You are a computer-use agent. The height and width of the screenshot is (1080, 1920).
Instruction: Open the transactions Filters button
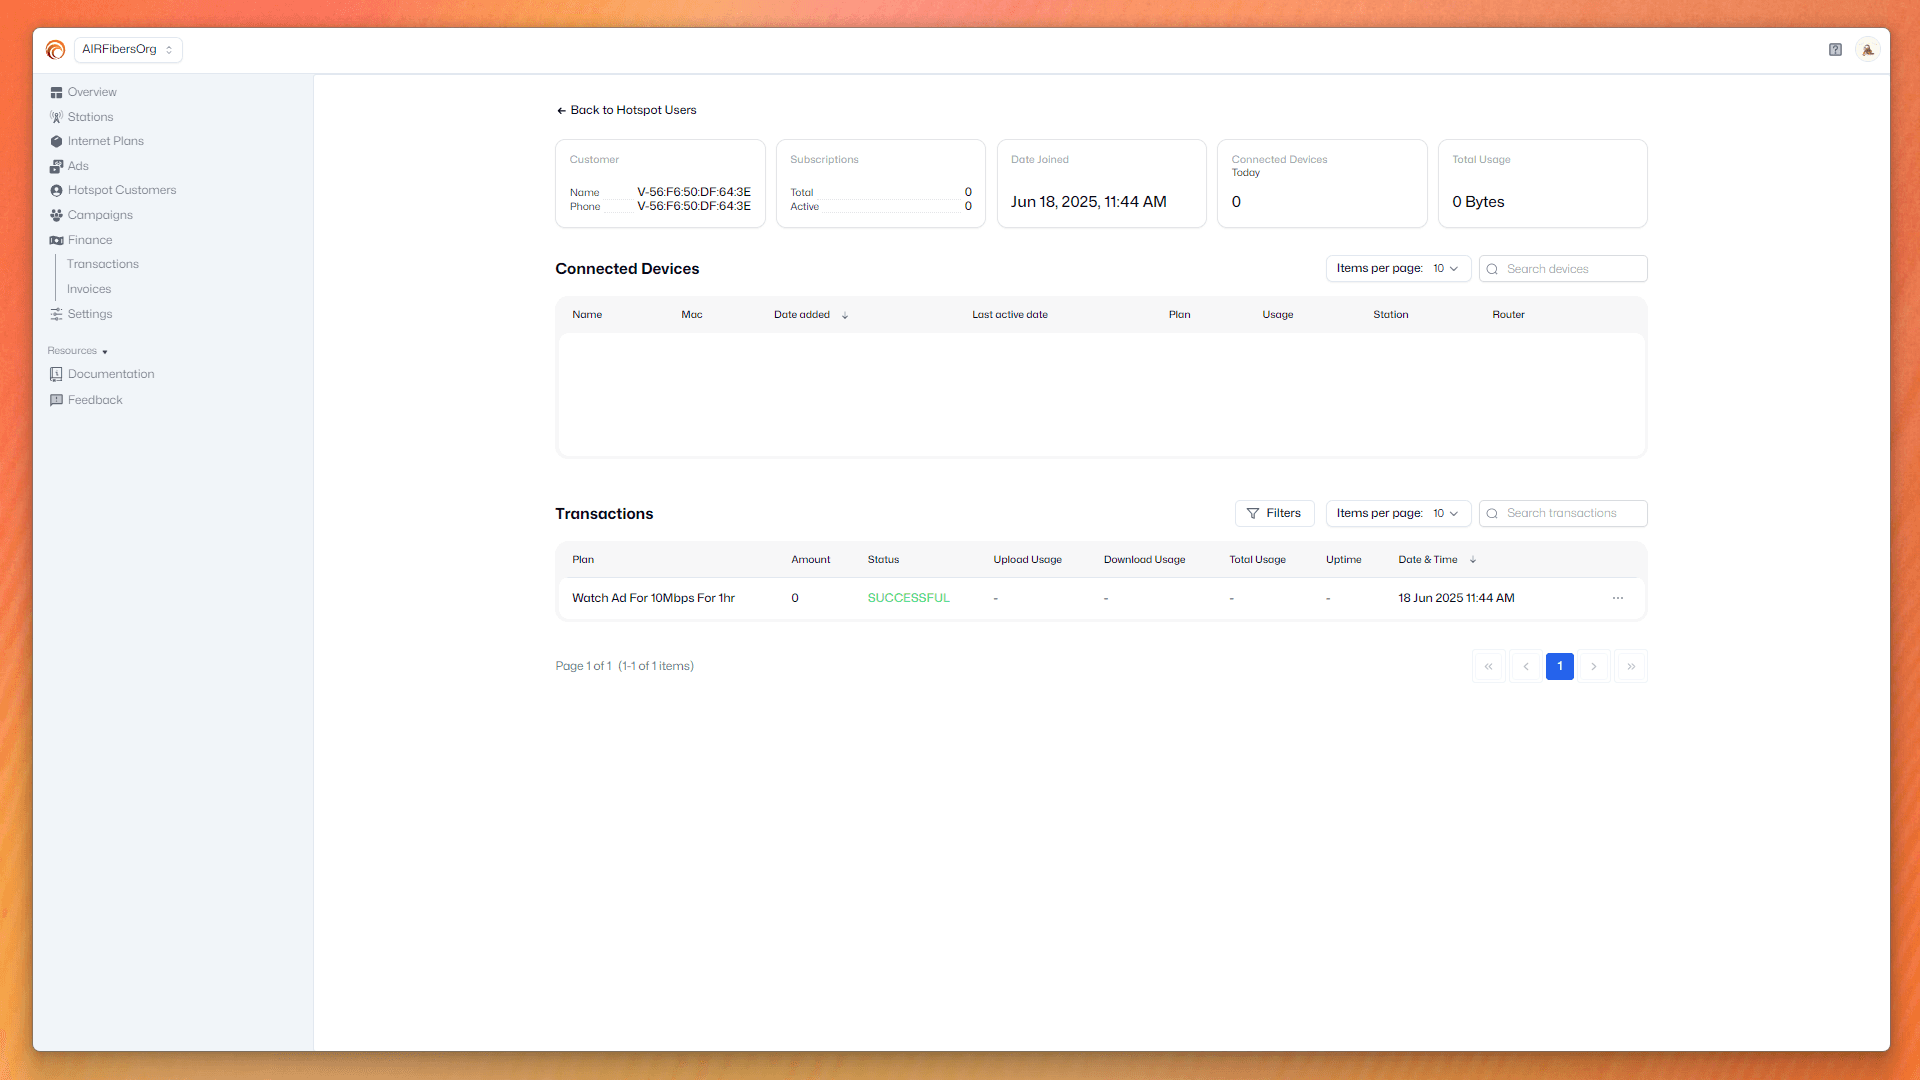(x=1274, y=513)
